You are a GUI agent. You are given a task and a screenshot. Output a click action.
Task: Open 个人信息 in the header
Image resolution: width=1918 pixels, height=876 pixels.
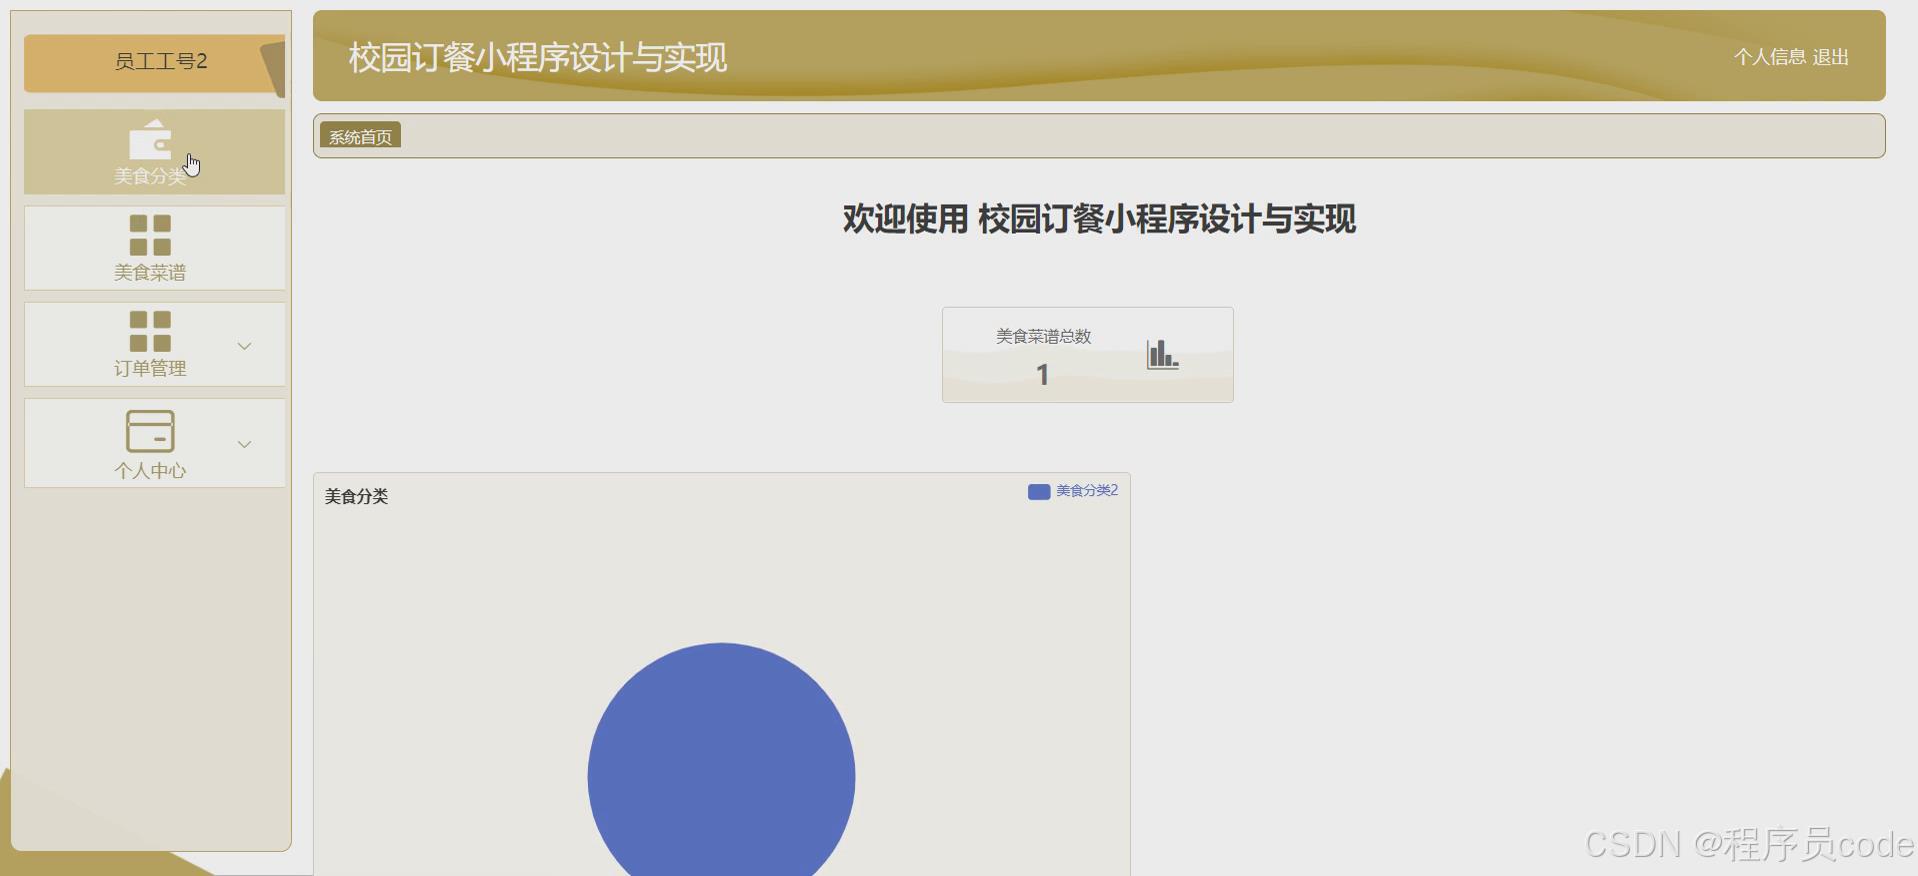pos(1769,57)
